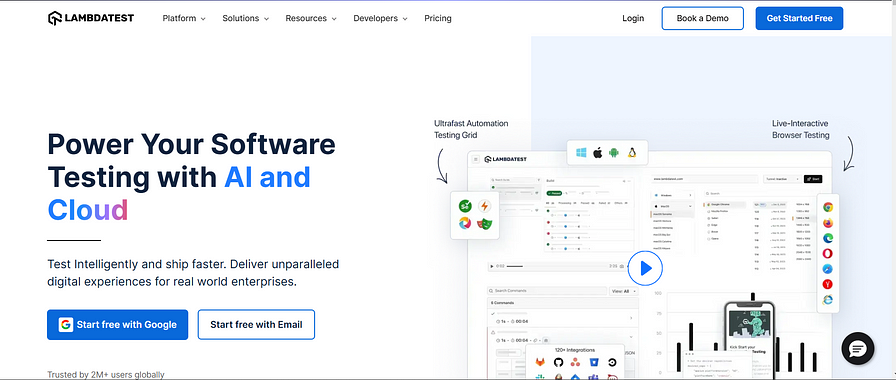896x380 pixels.
Task: Click the Asana three-dots icon
Action: click(576, 362)
